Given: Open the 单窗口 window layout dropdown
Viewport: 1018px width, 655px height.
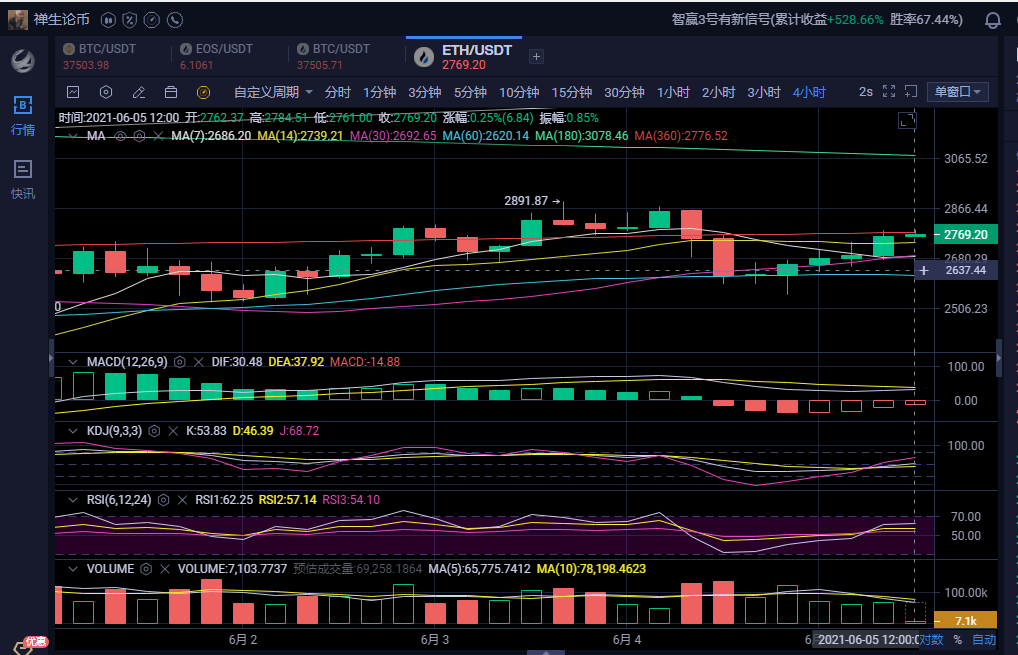Looking at the screenshot, I should tap(958, 92).
